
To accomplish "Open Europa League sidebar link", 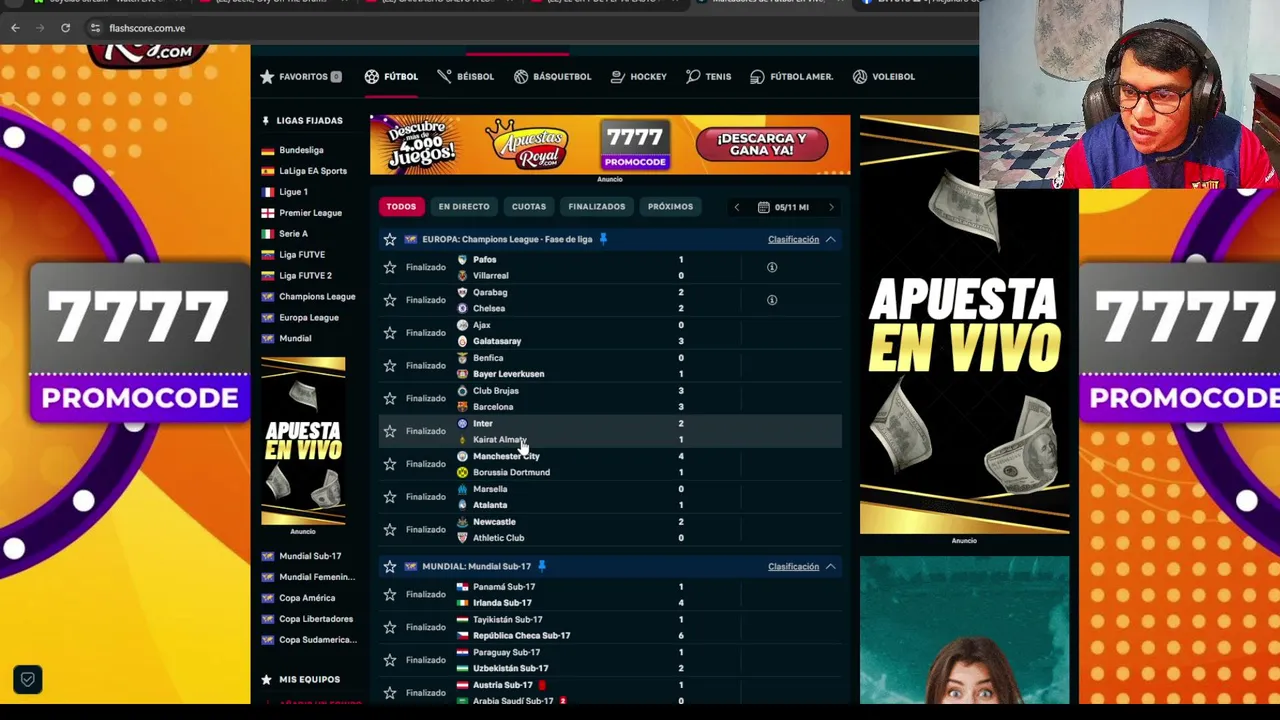I will coord(308,318).
